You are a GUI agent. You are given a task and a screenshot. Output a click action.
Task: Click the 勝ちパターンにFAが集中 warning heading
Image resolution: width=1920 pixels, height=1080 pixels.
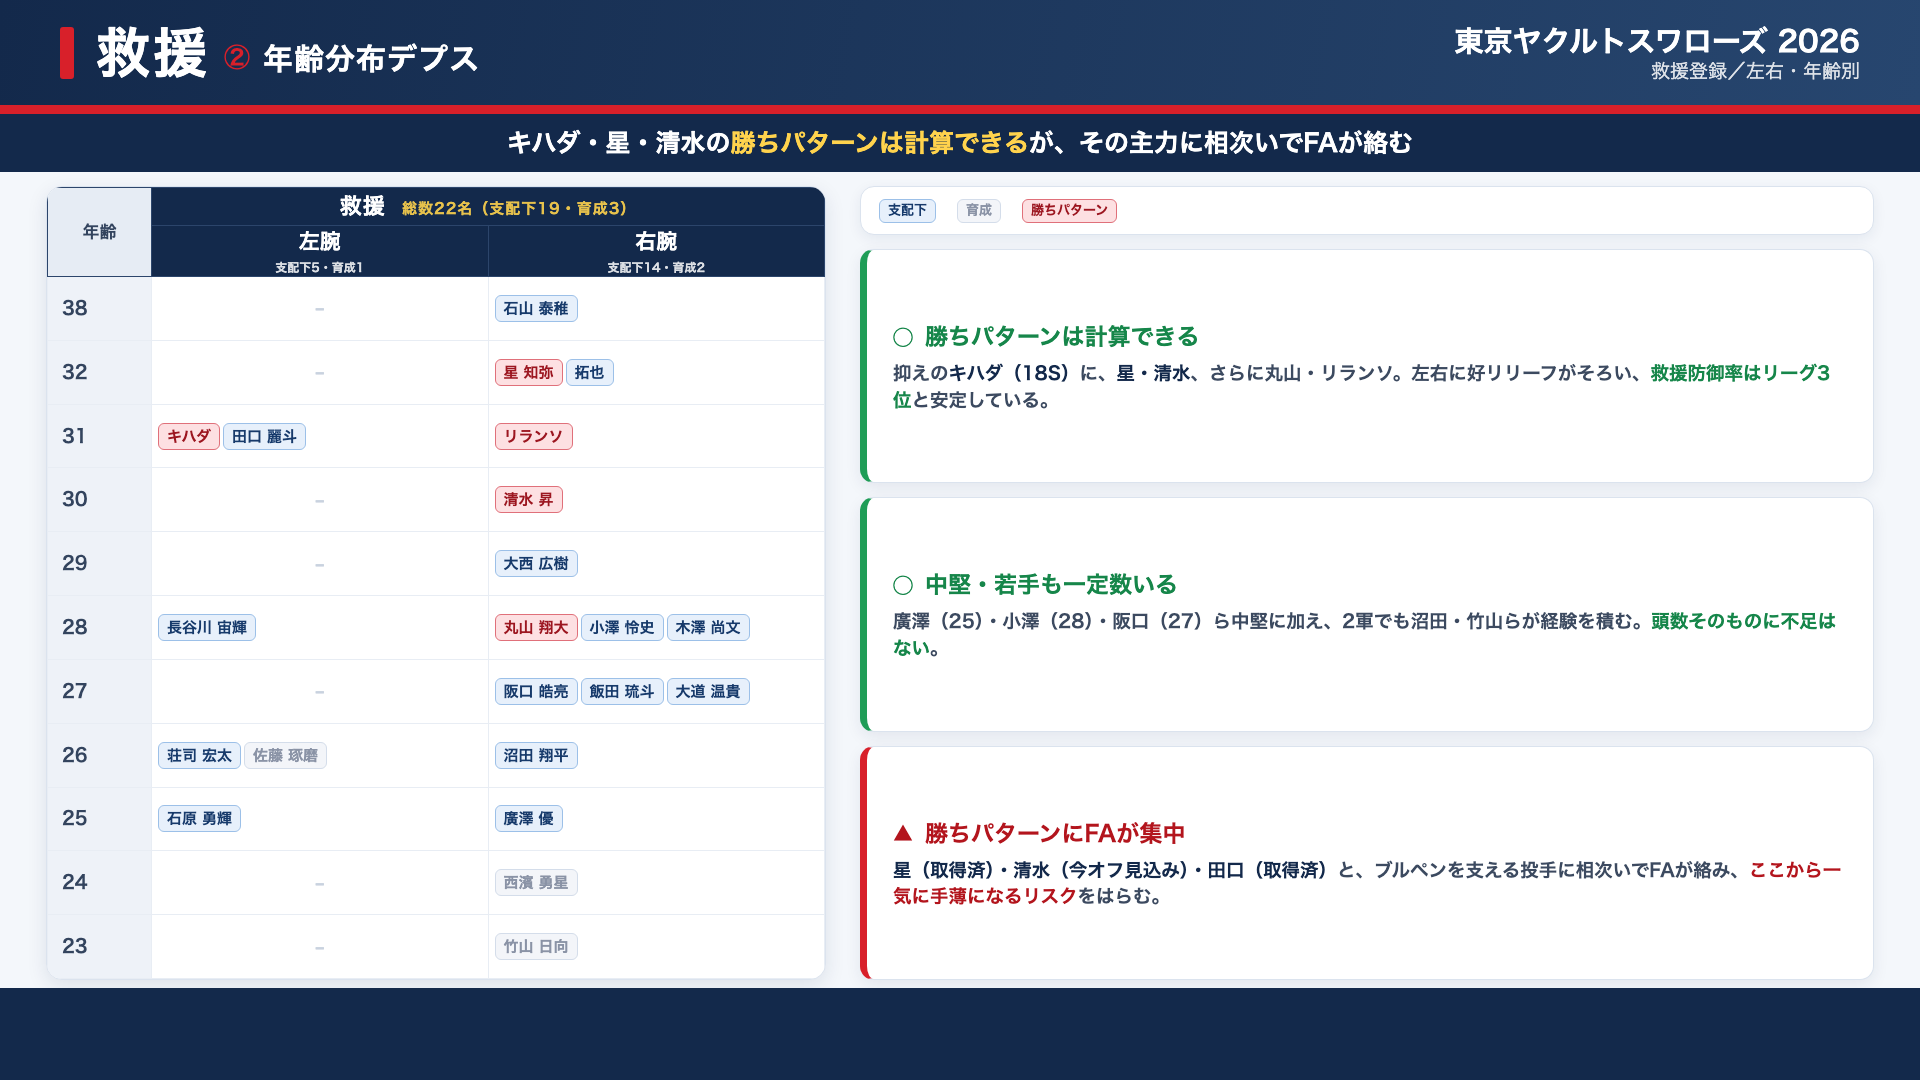pos(1054,834)
